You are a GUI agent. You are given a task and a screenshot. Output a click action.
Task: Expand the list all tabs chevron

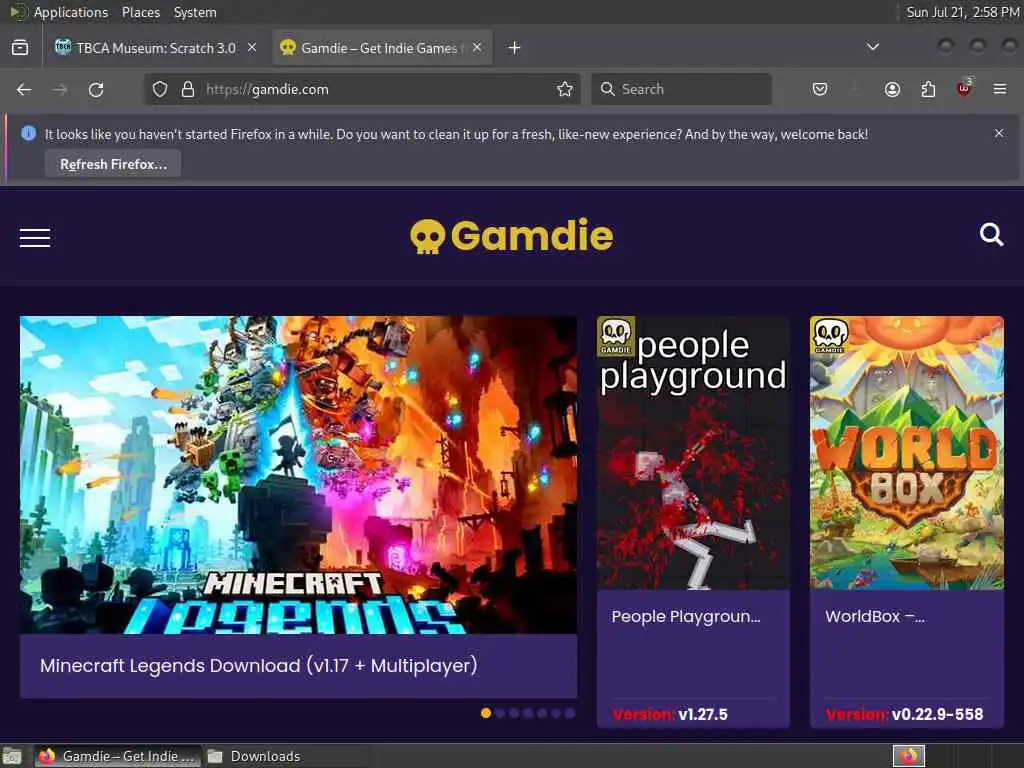872,47
